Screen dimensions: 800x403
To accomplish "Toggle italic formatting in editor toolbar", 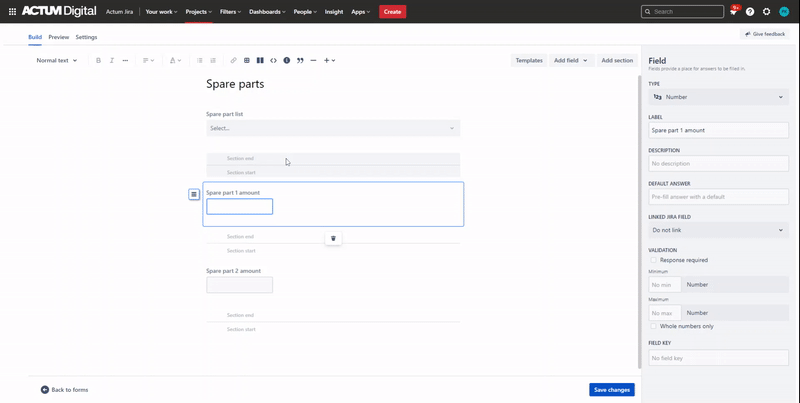I will click(x=112, y=60).
